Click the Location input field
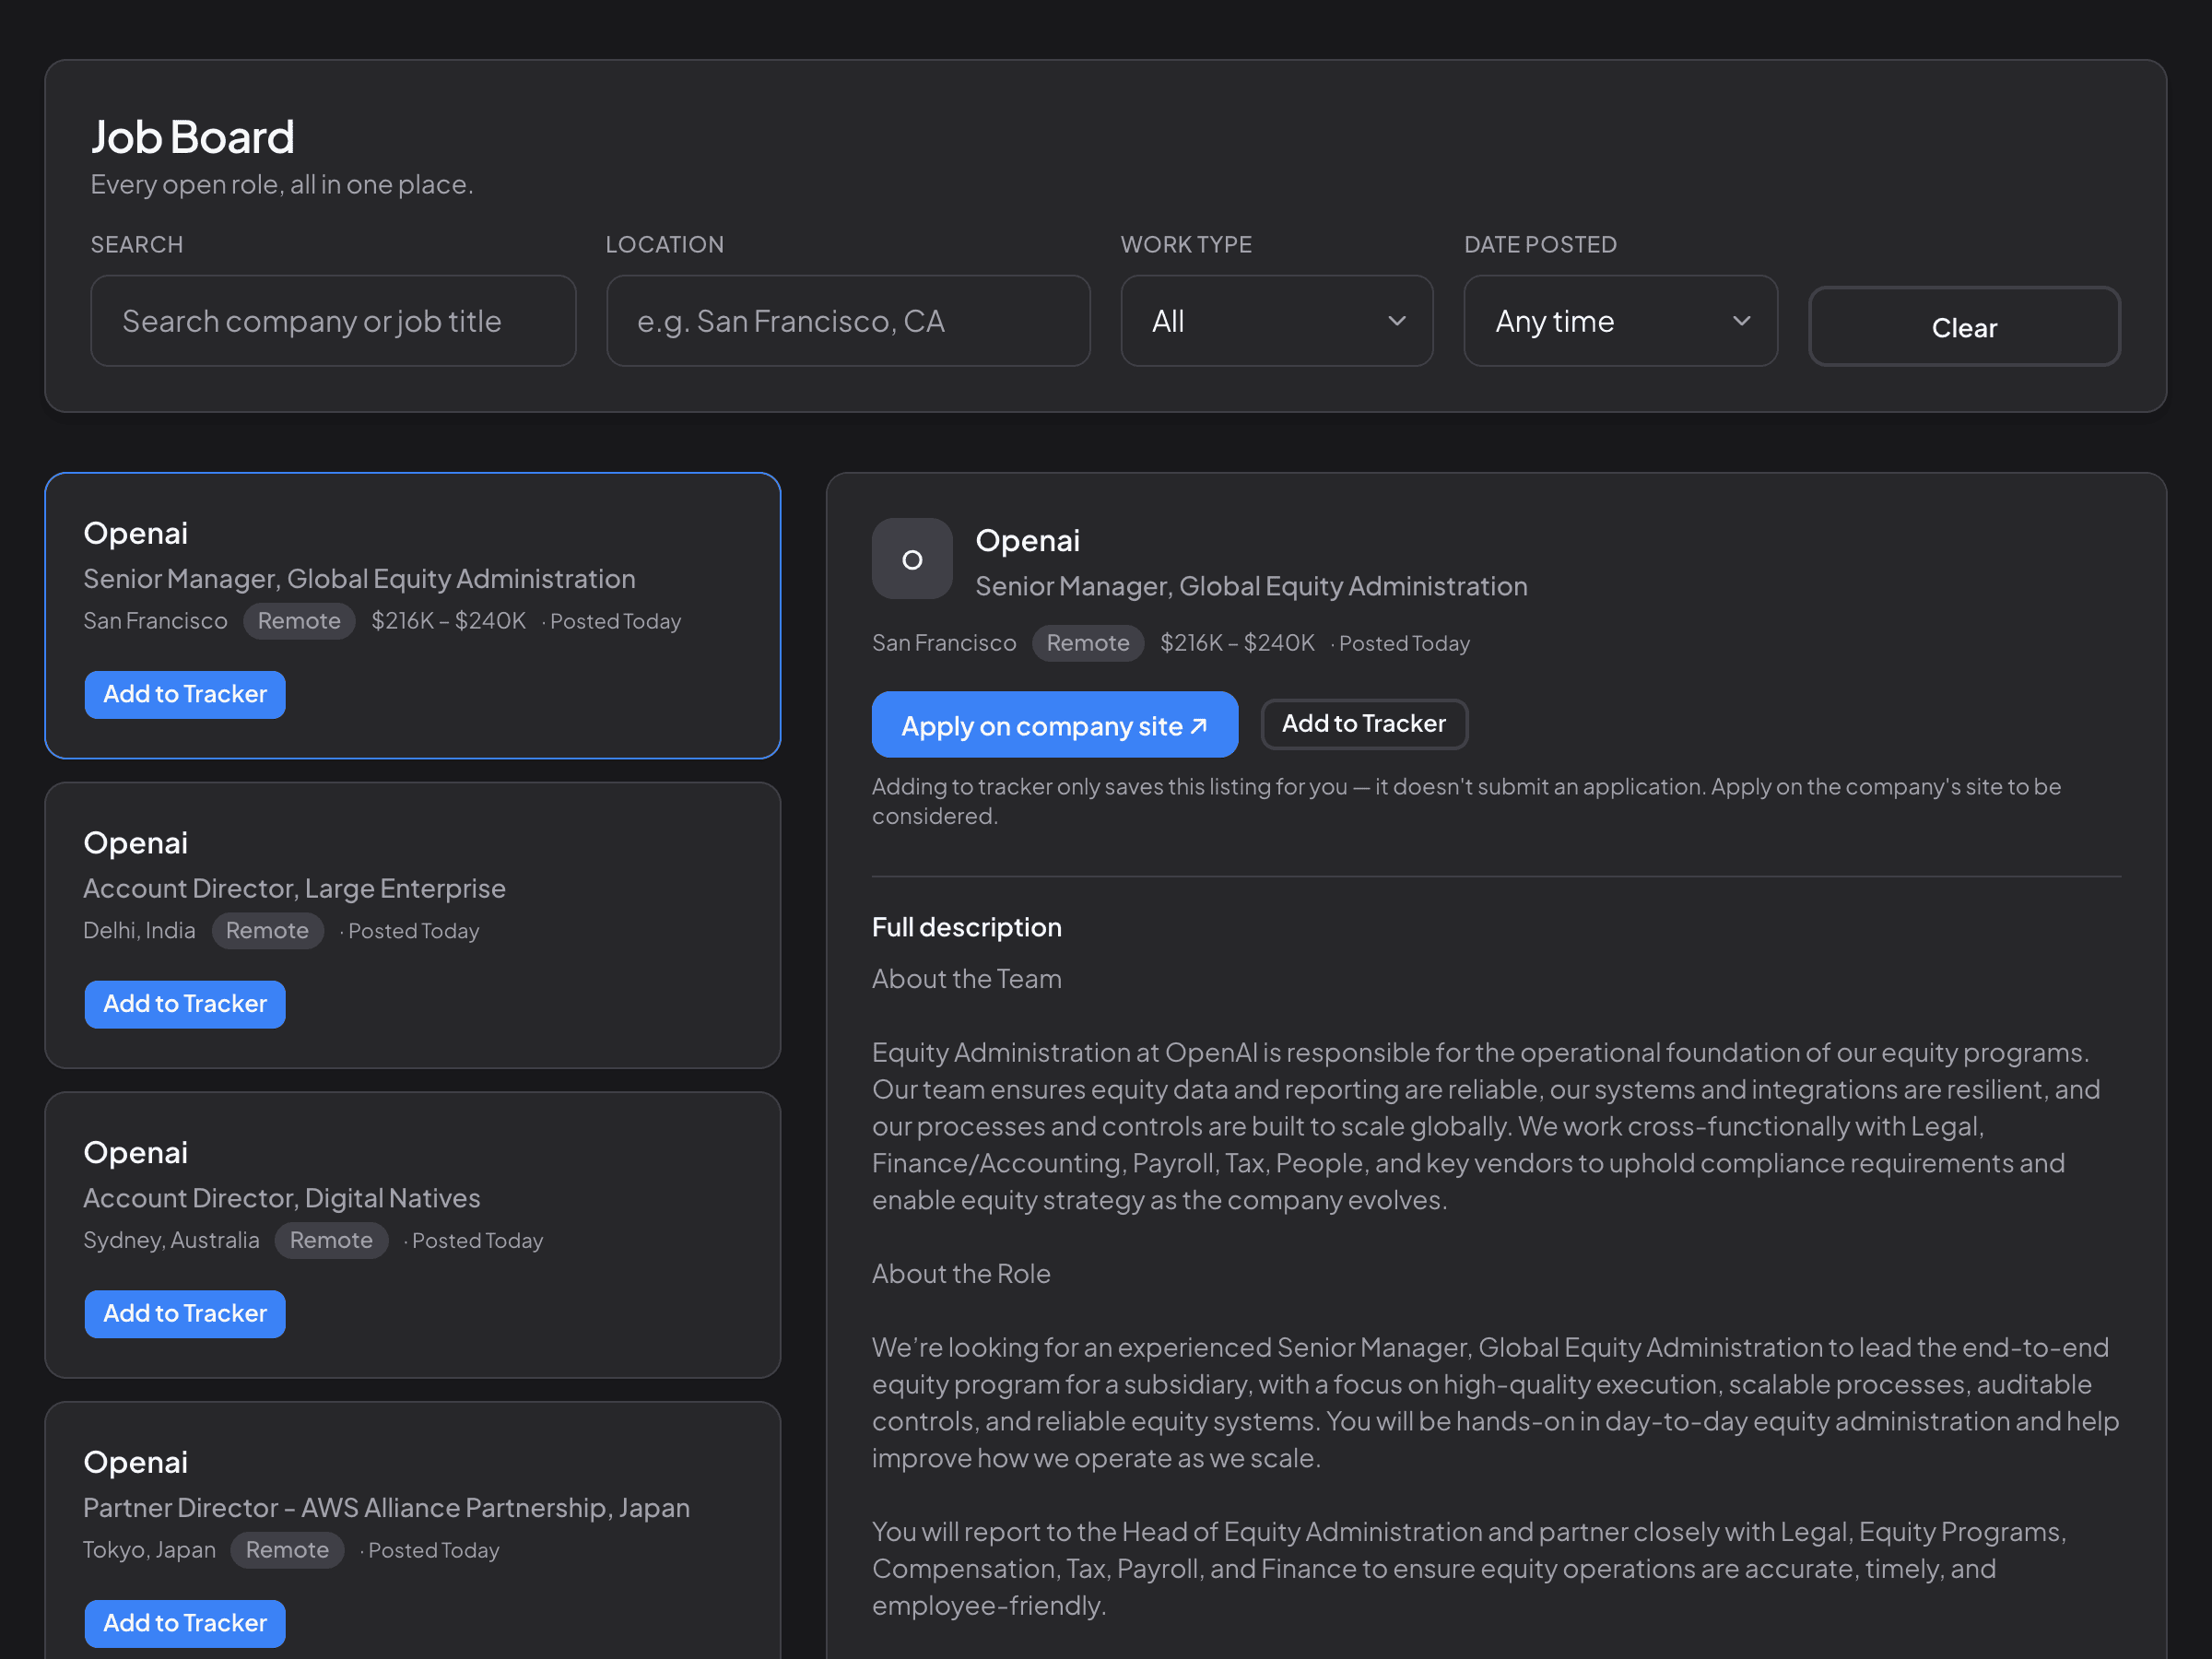Viewport: 2212px width, 1659px height. (848, 321)
